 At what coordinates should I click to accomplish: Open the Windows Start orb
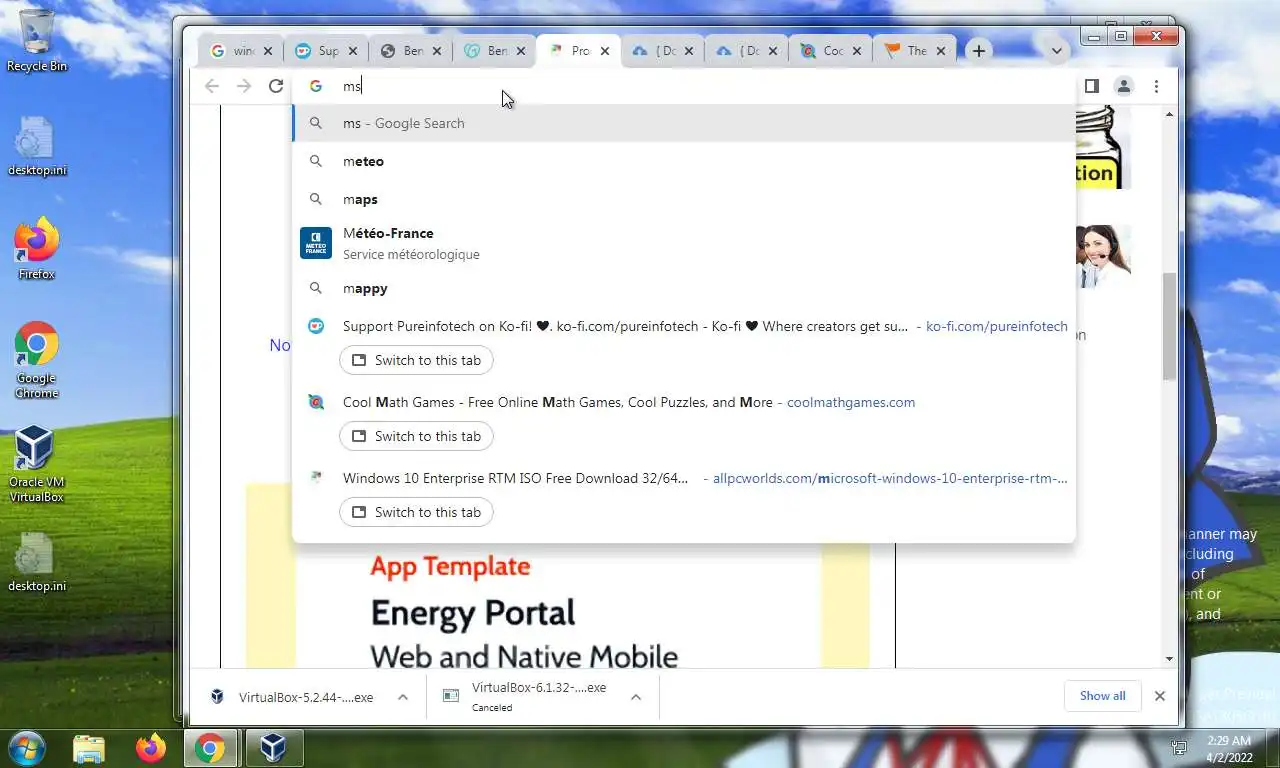coord(27,747)
